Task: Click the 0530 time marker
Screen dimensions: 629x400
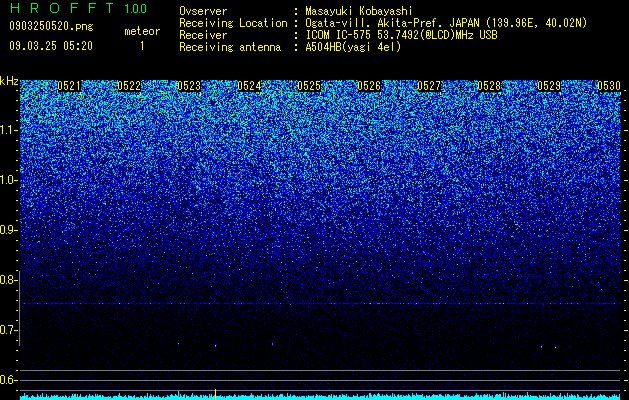Action: [609, 86]
